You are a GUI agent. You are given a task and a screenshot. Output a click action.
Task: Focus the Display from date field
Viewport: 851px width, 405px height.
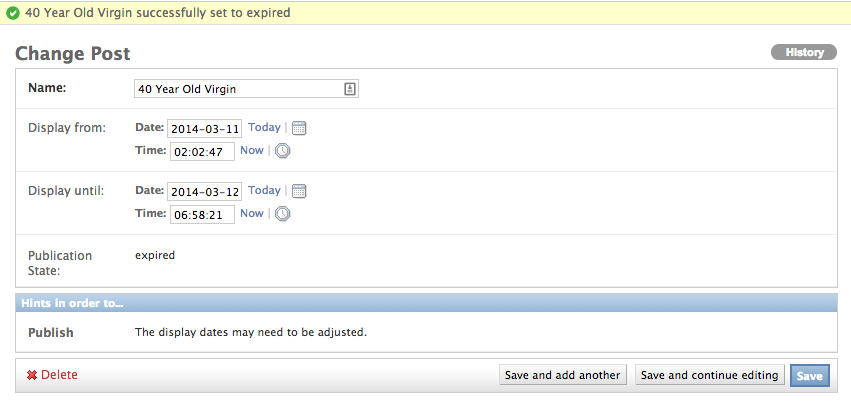[x=205, y=129]
